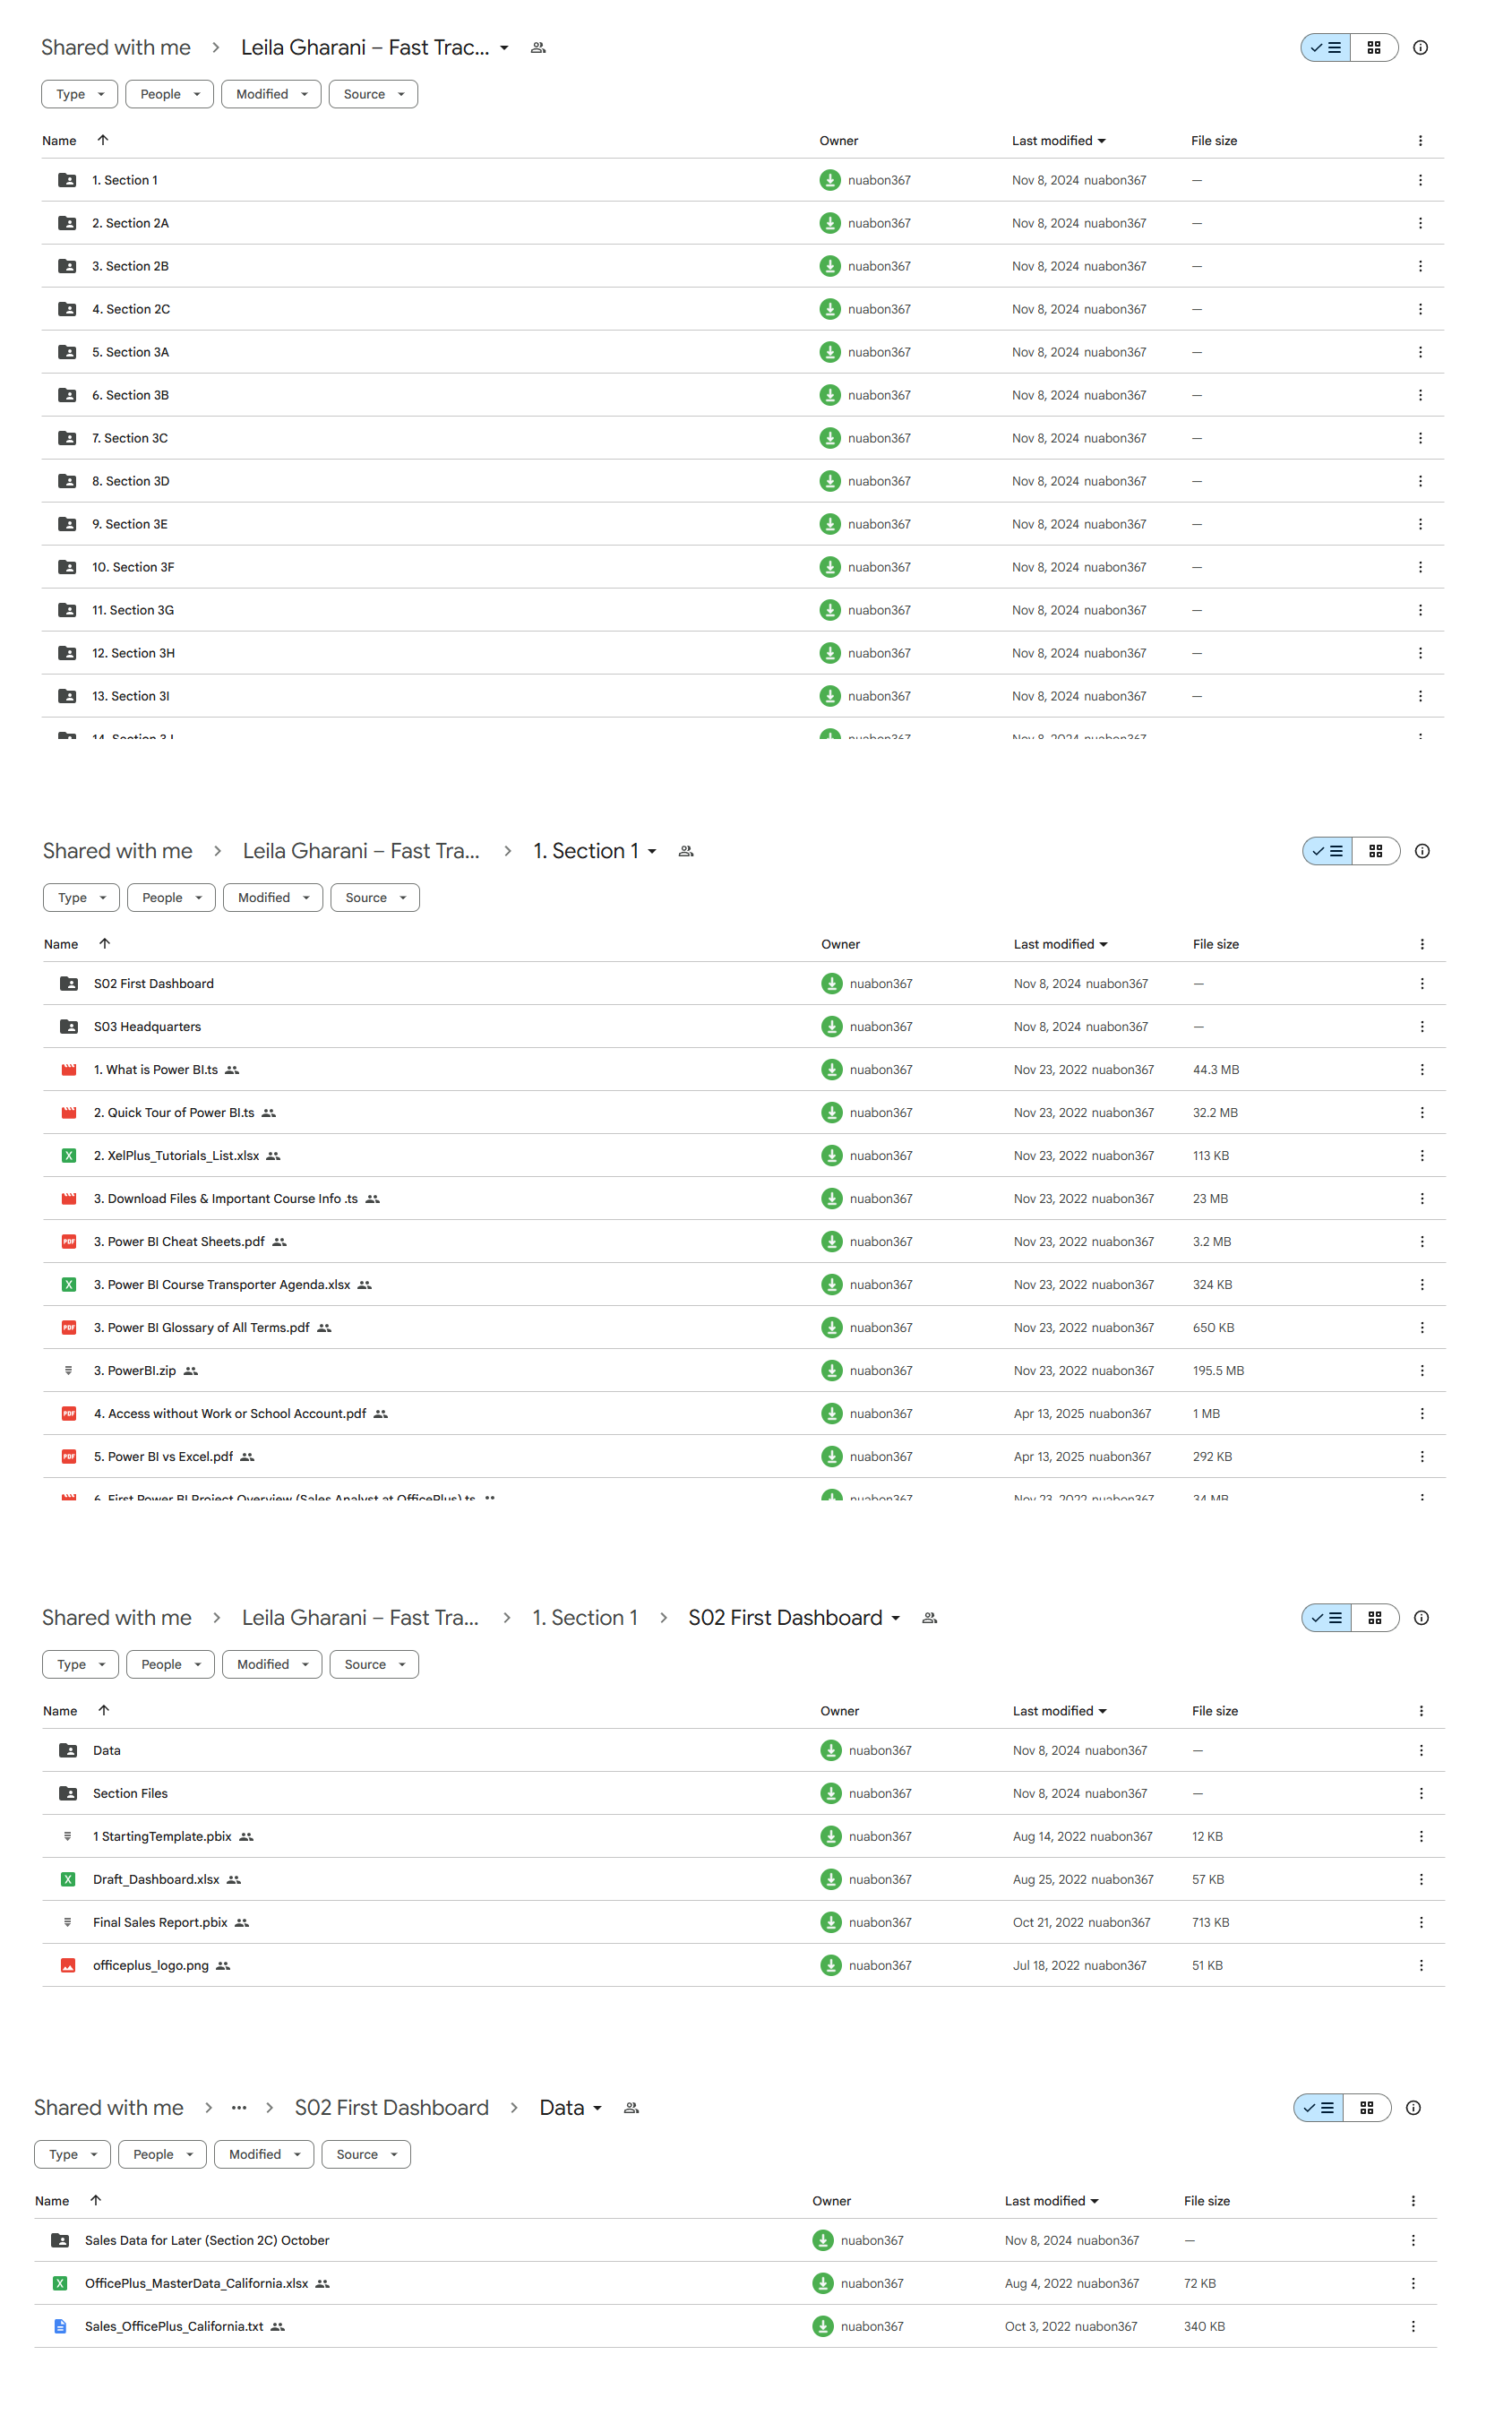Viewport: 1512px width, 2415px height.
Task: Open more actions for the S03 Headquarters row
Action: click(1422, 1027)
